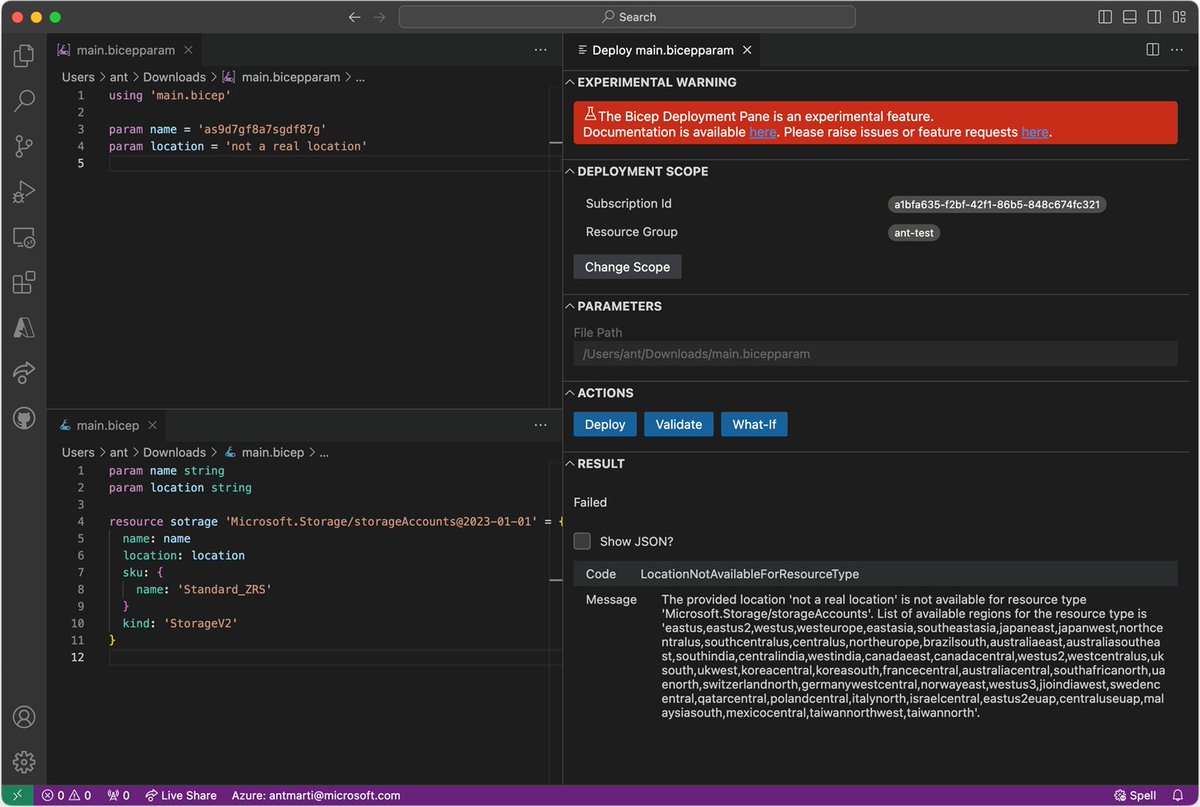Collapse the Experimental Warning section

(651, 82)
